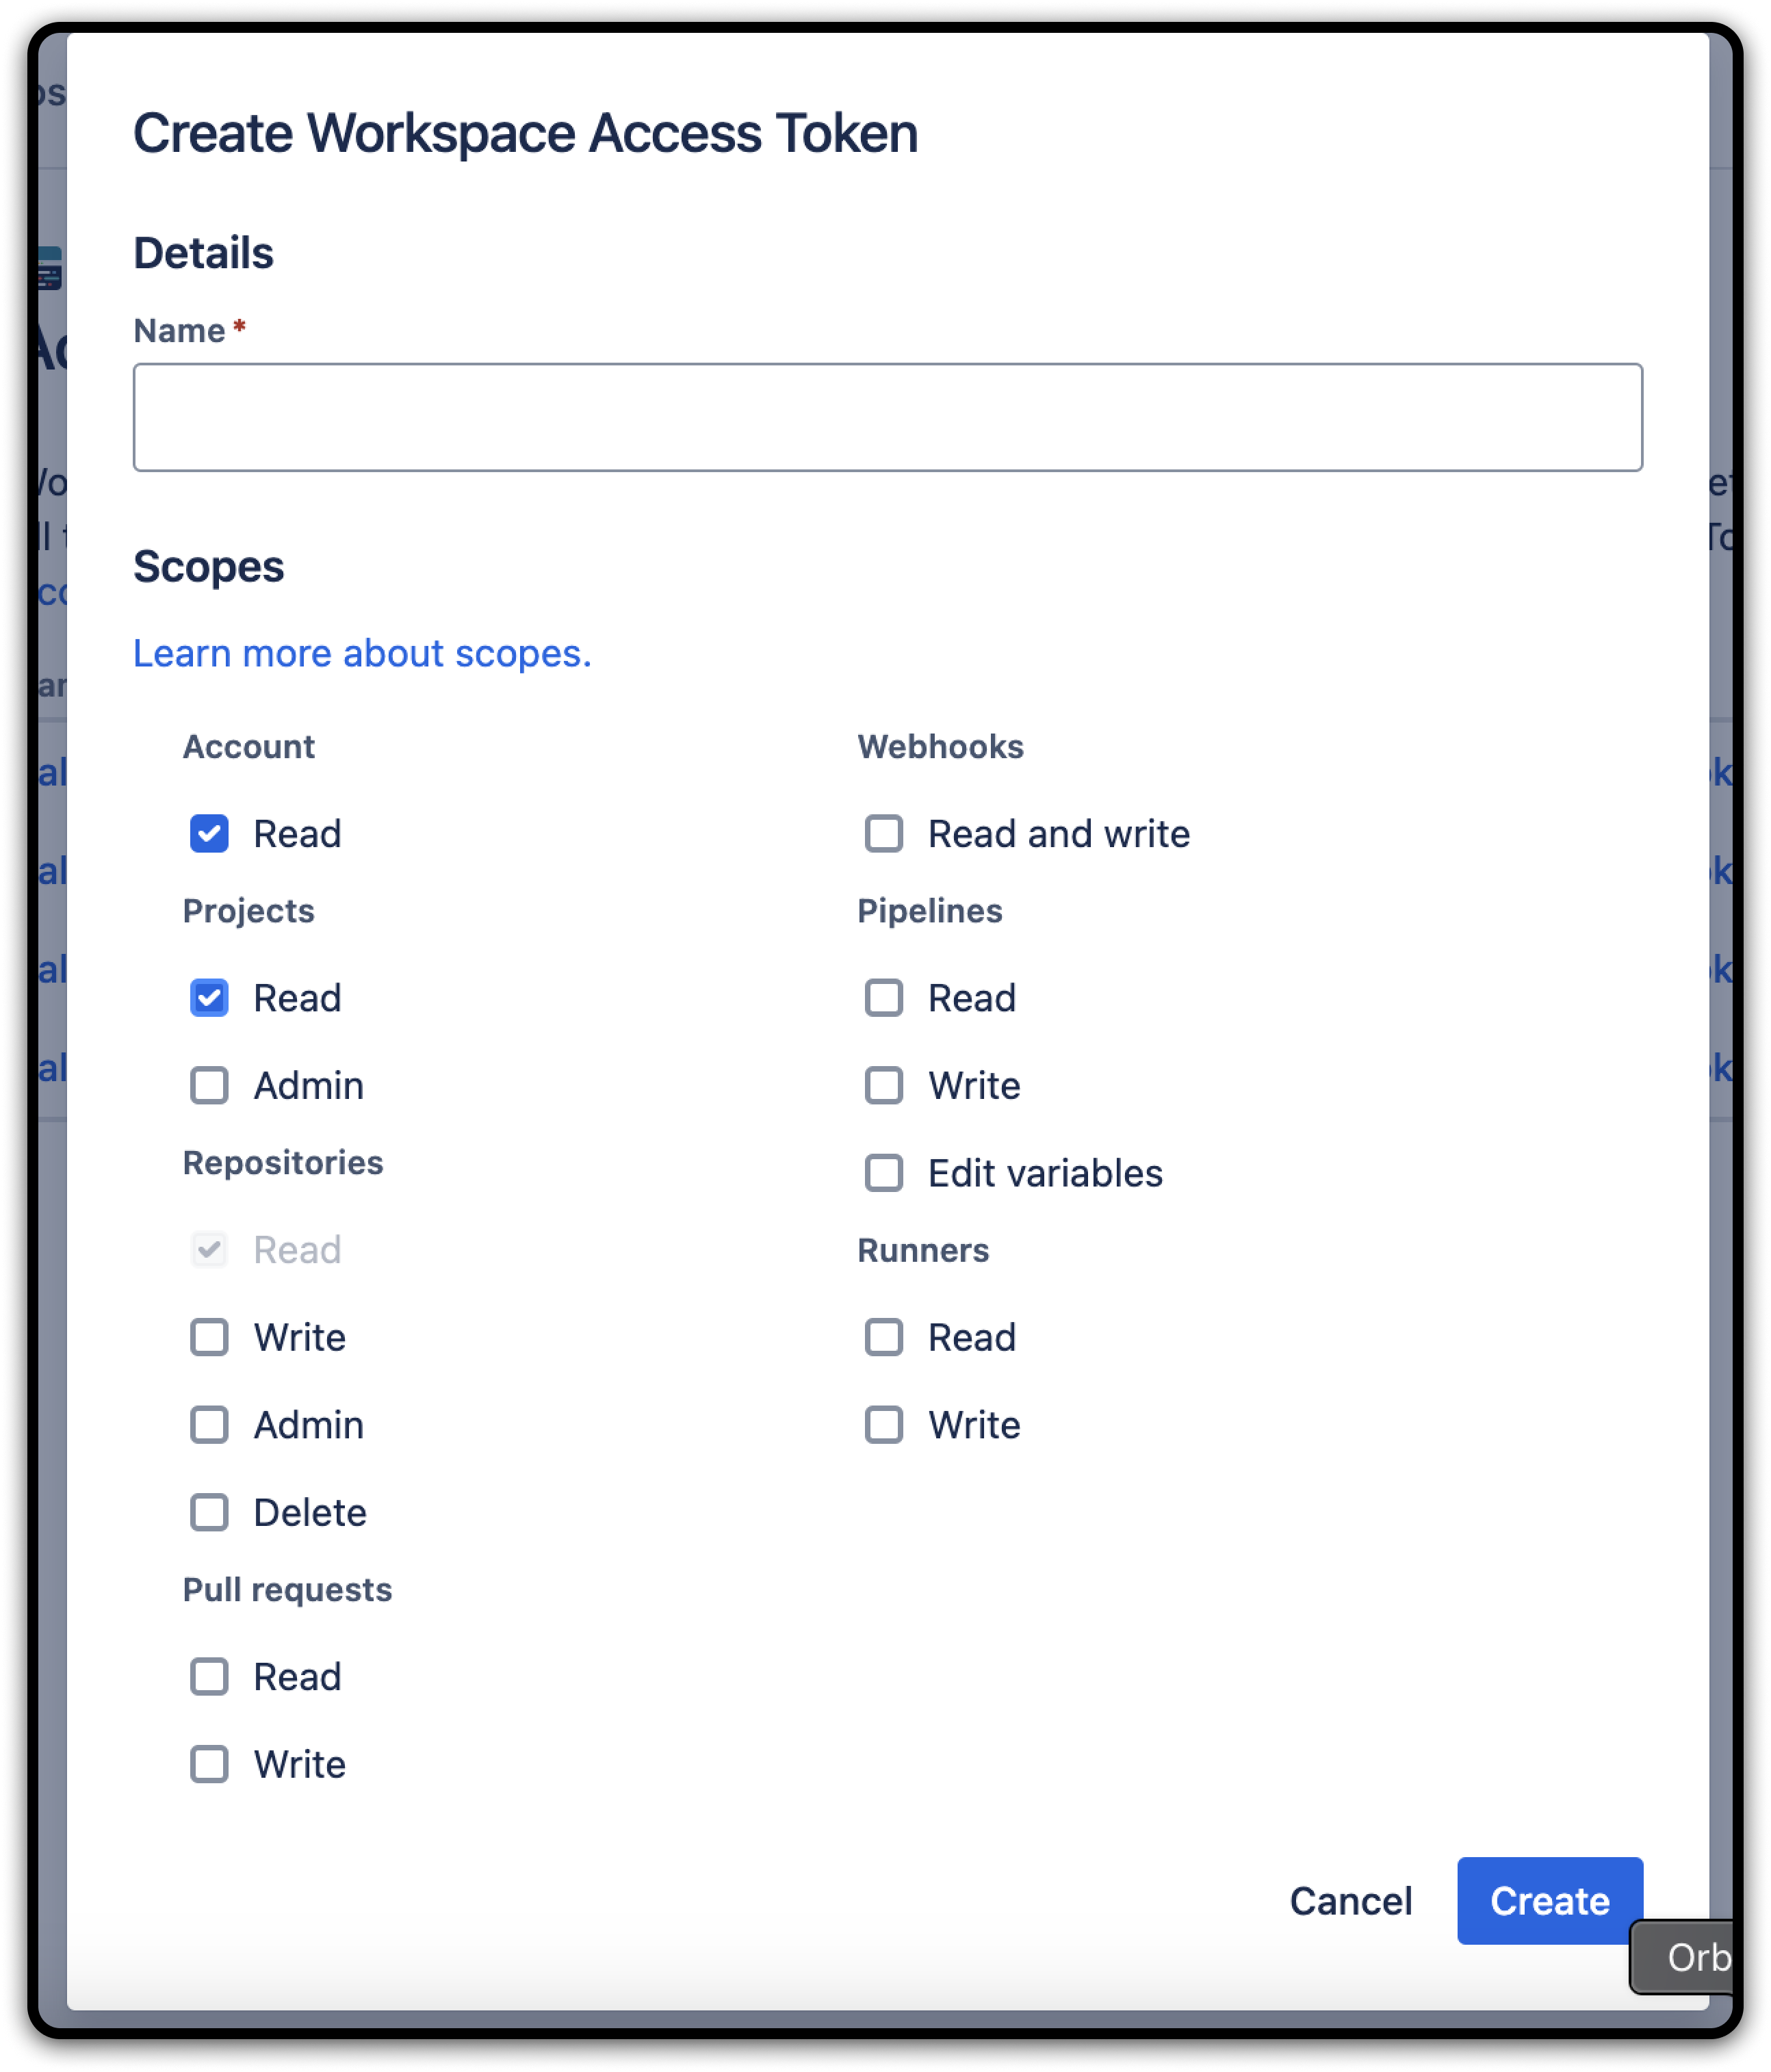Open the Learn more about scopes link
Screen dimensions: 1771x2072
tap(362, 653)
